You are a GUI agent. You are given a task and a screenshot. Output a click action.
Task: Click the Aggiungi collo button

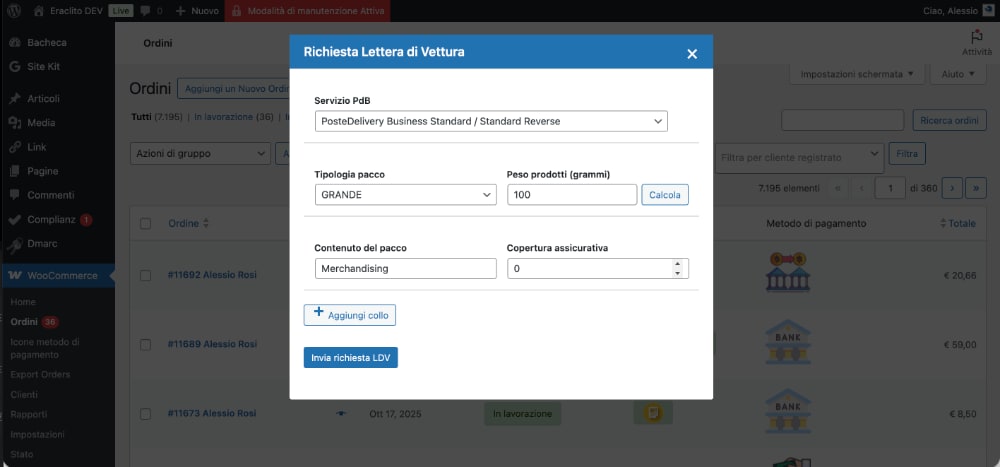[350, 315]
